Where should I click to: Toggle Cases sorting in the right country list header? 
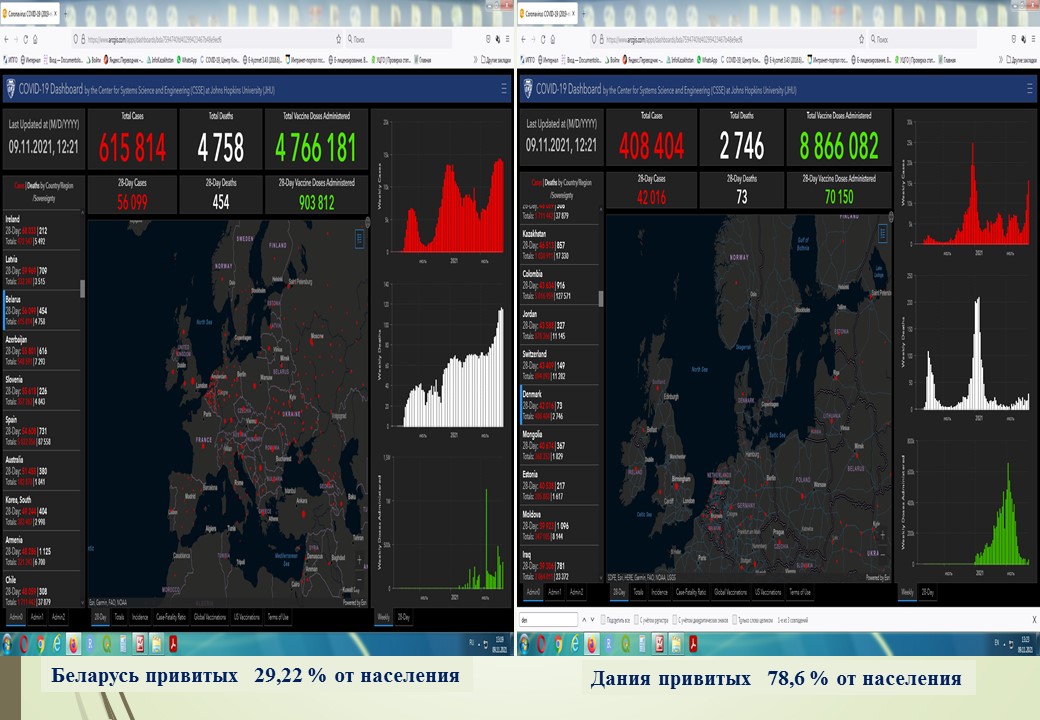tap(536, 182)
